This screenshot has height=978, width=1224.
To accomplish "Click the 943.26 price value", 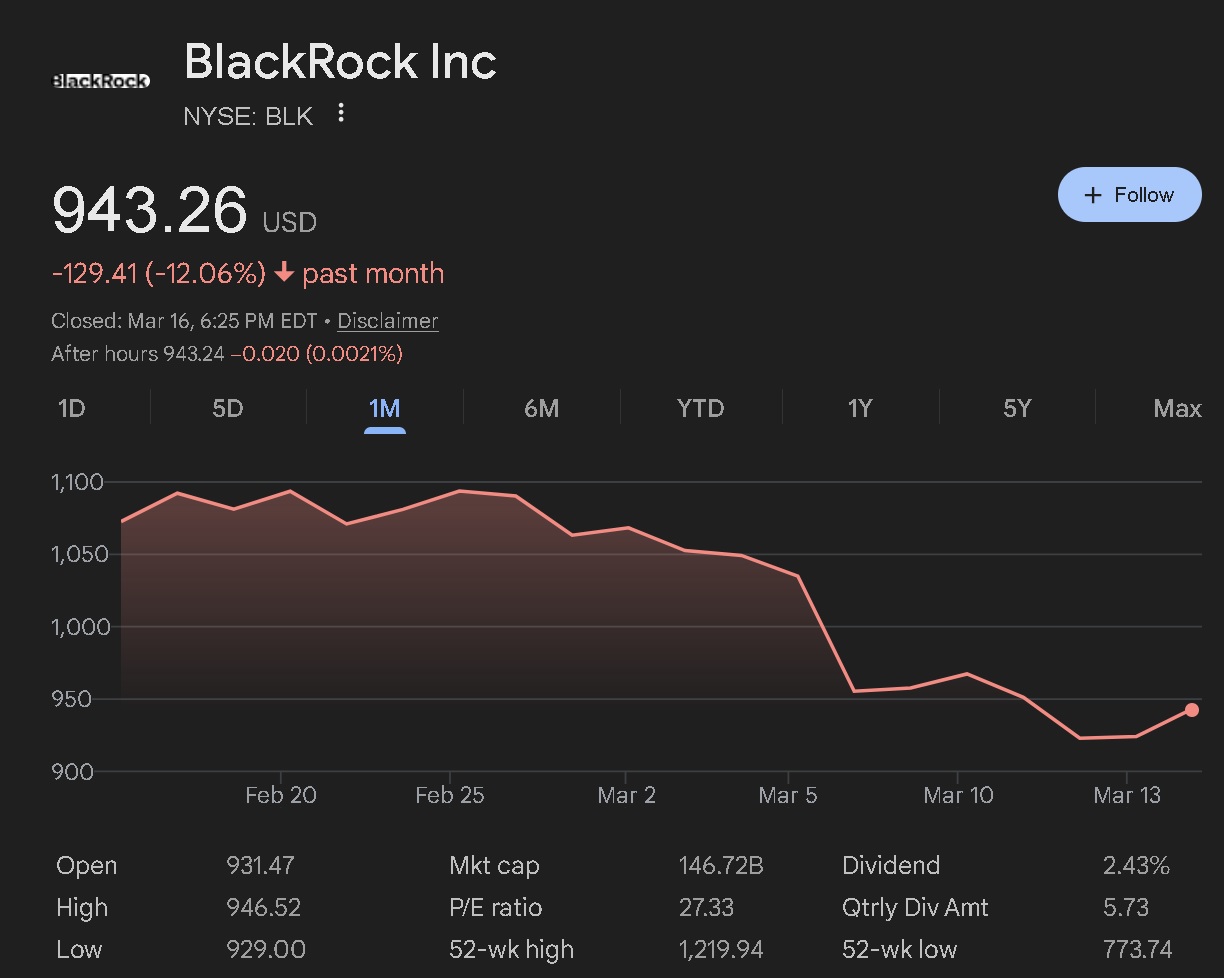I will coord(149,210).
